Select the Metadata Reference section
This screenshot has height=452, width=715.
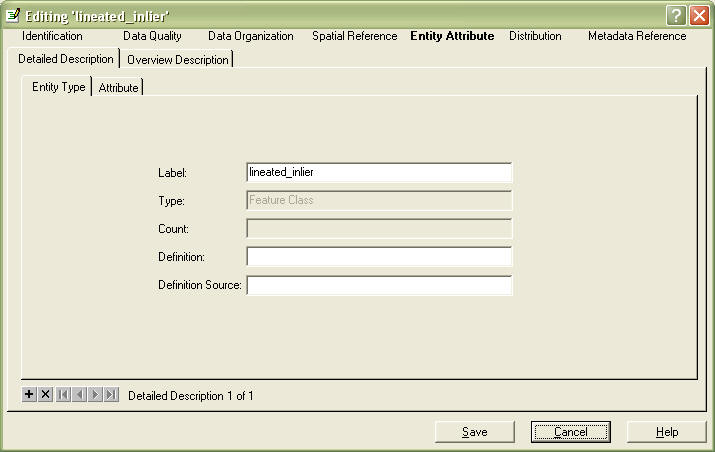pyautogui.click(x=637, y=36)
